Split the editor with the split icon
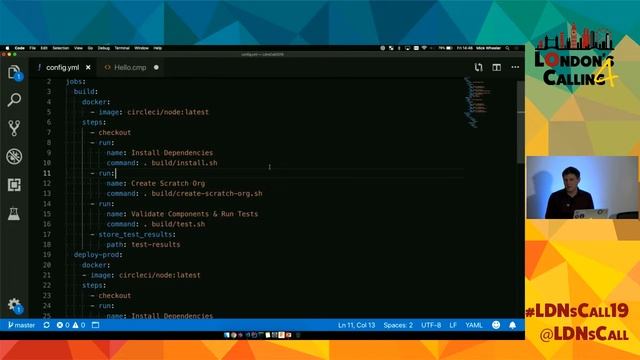This screenshot has height=360, width=640. (x=496, y=67)
